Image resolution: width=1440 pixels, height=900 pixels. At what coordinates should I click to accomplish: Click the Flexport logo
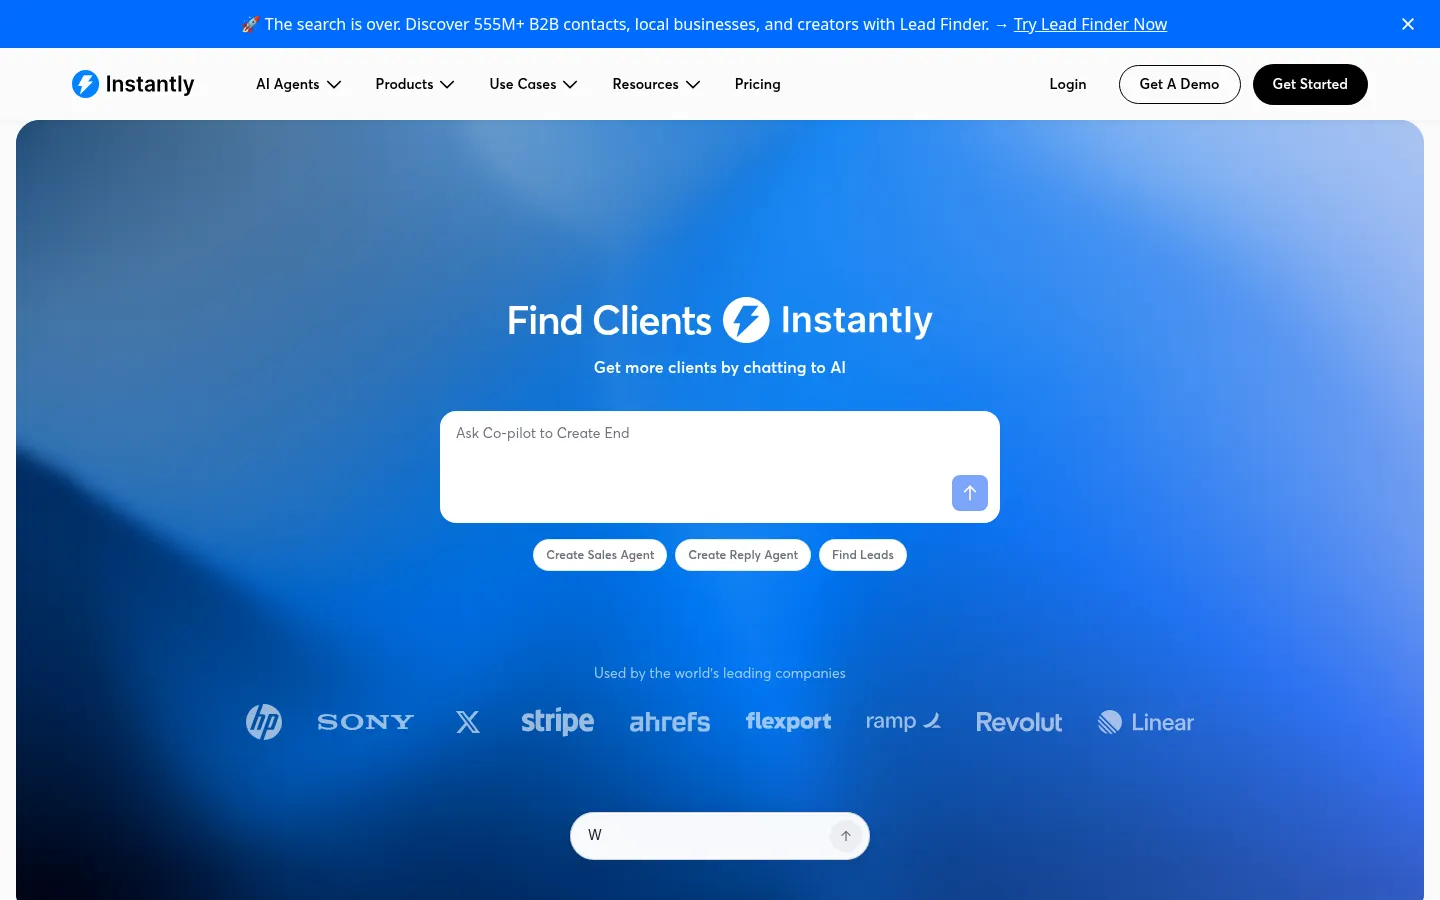(788, 722)
